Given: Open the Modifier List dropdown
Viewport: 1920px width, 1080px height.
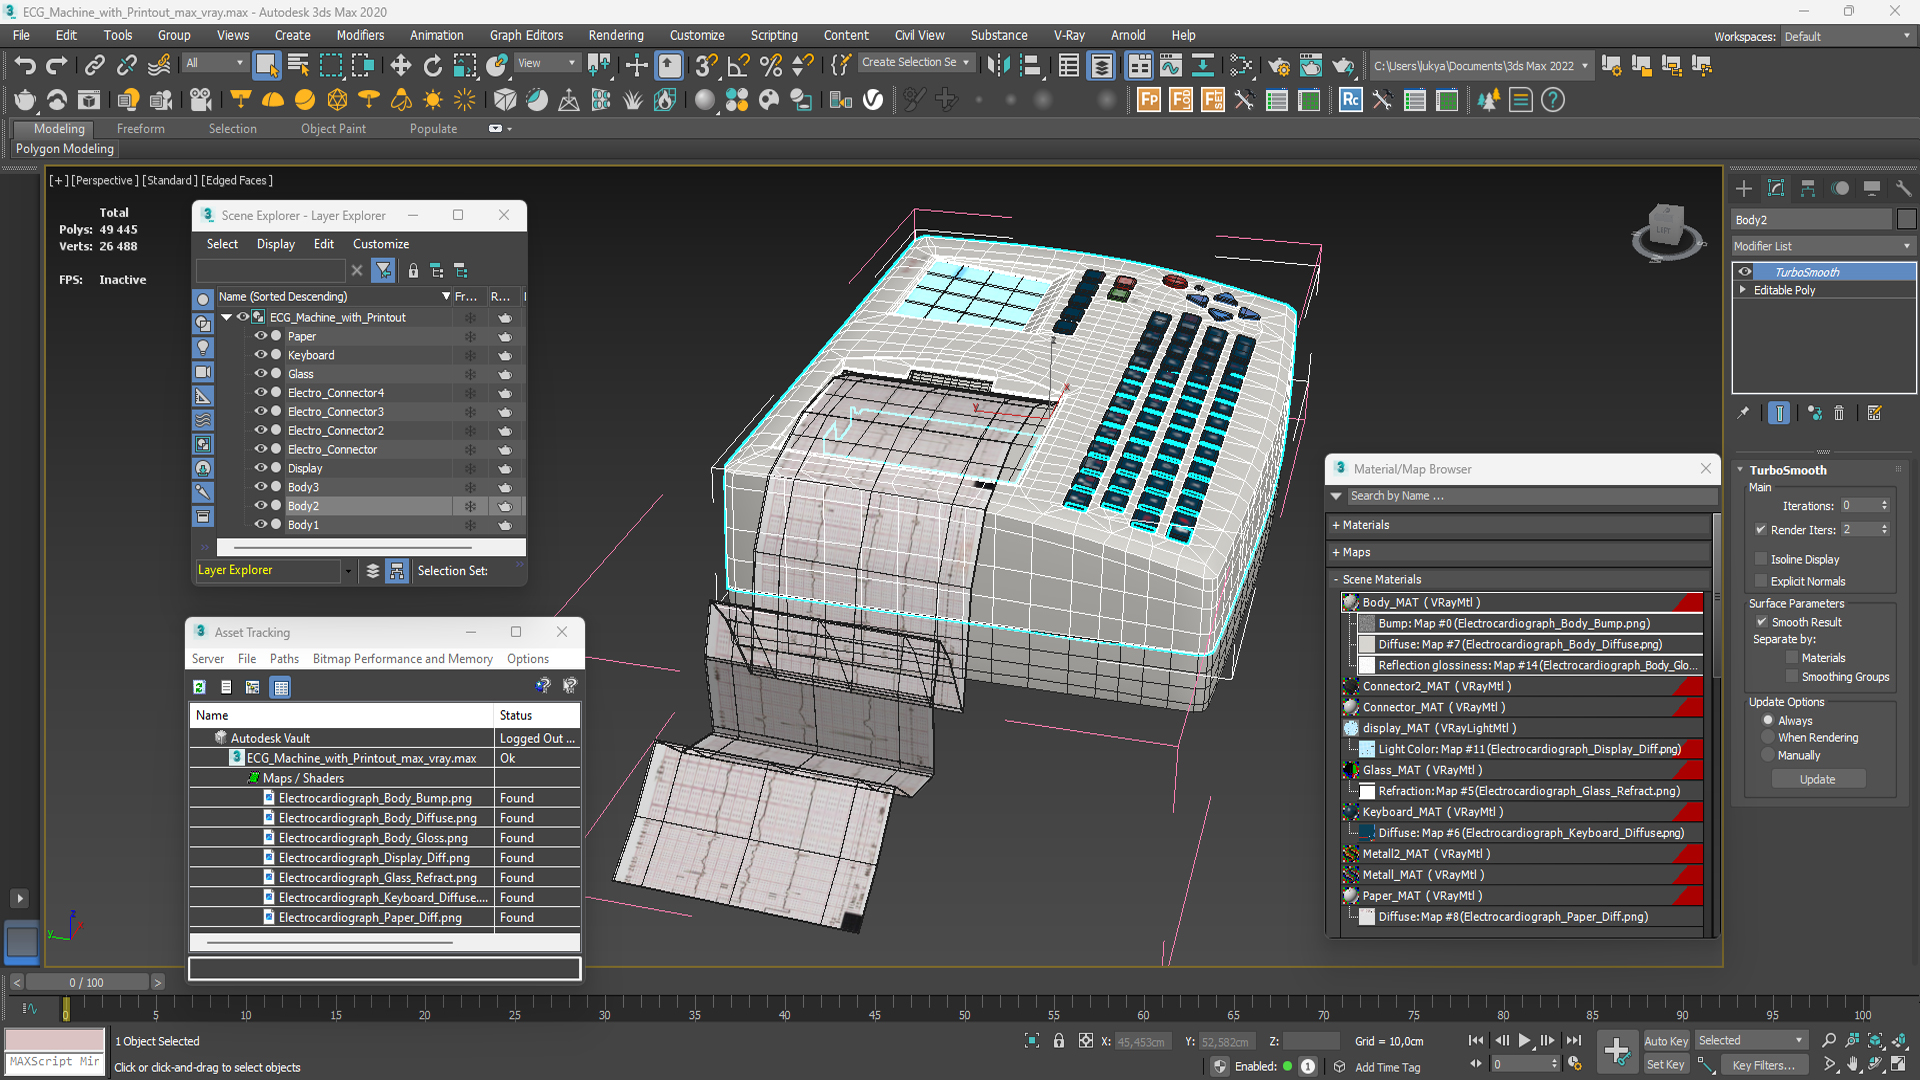Looking at the screenshot, I should [1822, 246].
